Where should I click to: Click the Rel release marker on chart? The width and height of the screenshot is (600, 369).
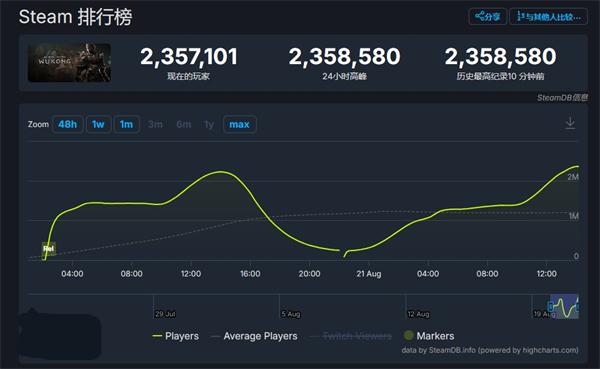(x=49, y=249)
